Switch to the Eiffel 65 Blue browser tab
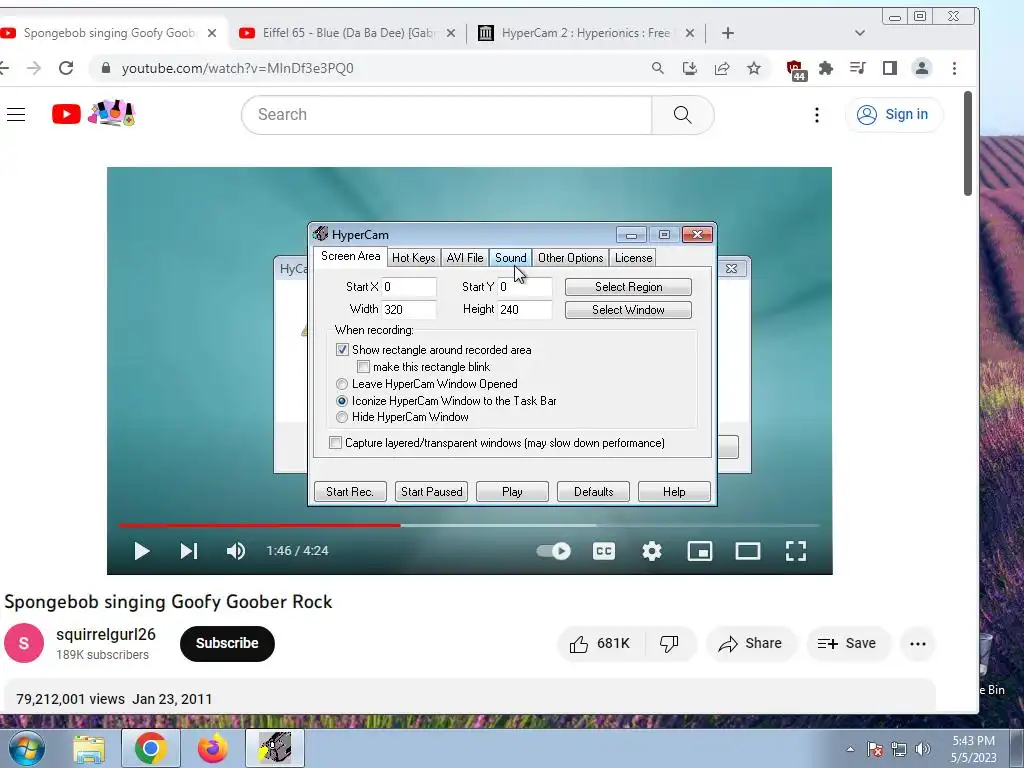The width and height of the screenshot is (1024, 768). click(x=348, y=33)
